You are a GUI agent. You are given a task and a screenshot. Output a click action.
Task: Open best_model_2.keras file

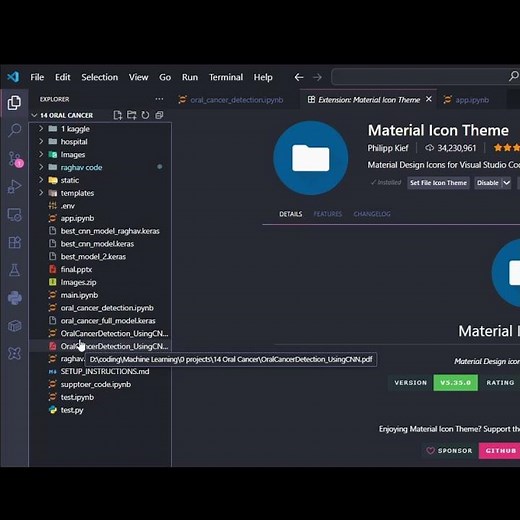click(100, 257)
